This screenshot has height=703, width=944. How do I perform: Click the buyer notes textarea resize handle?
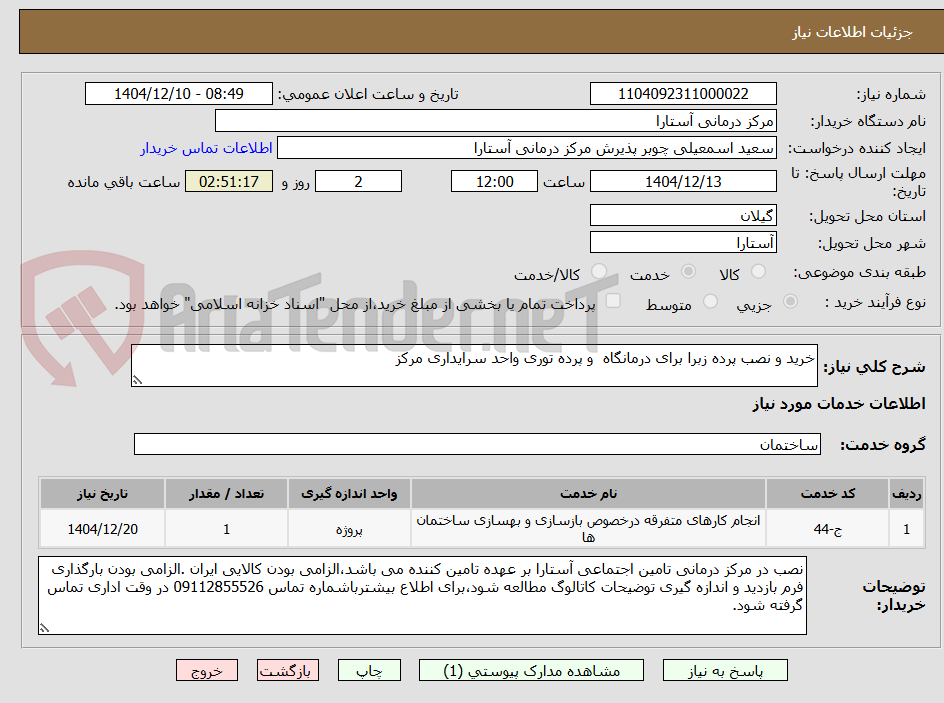[x=44, y=628]
